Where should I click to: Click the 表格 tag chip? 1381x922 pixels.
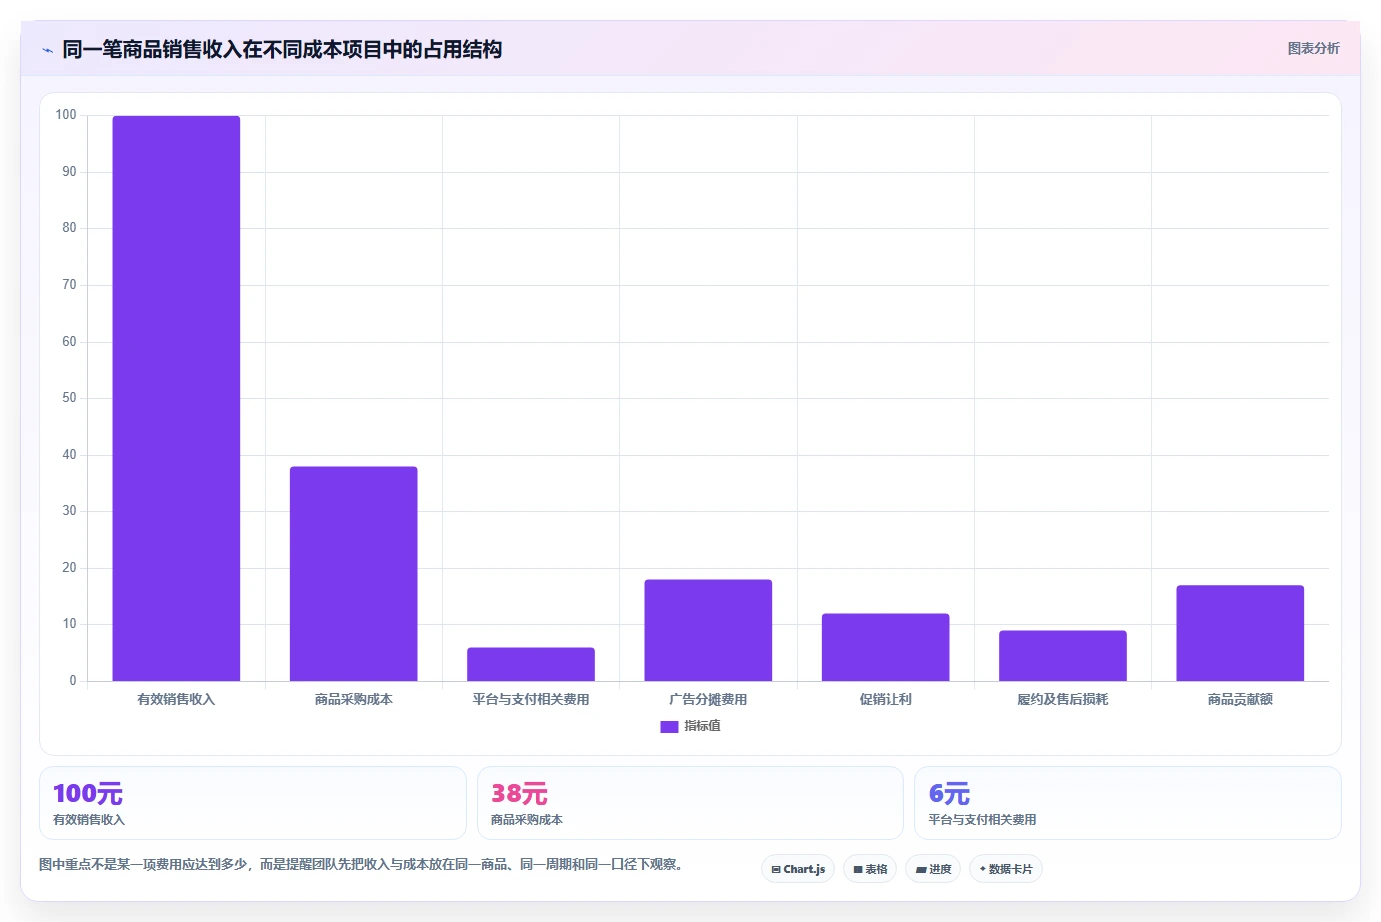coord(870,869)
